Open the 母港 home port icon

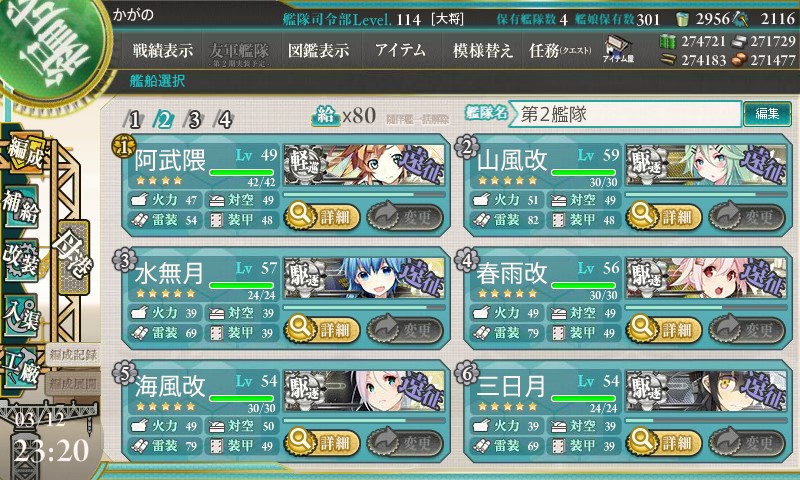(73, 256)
